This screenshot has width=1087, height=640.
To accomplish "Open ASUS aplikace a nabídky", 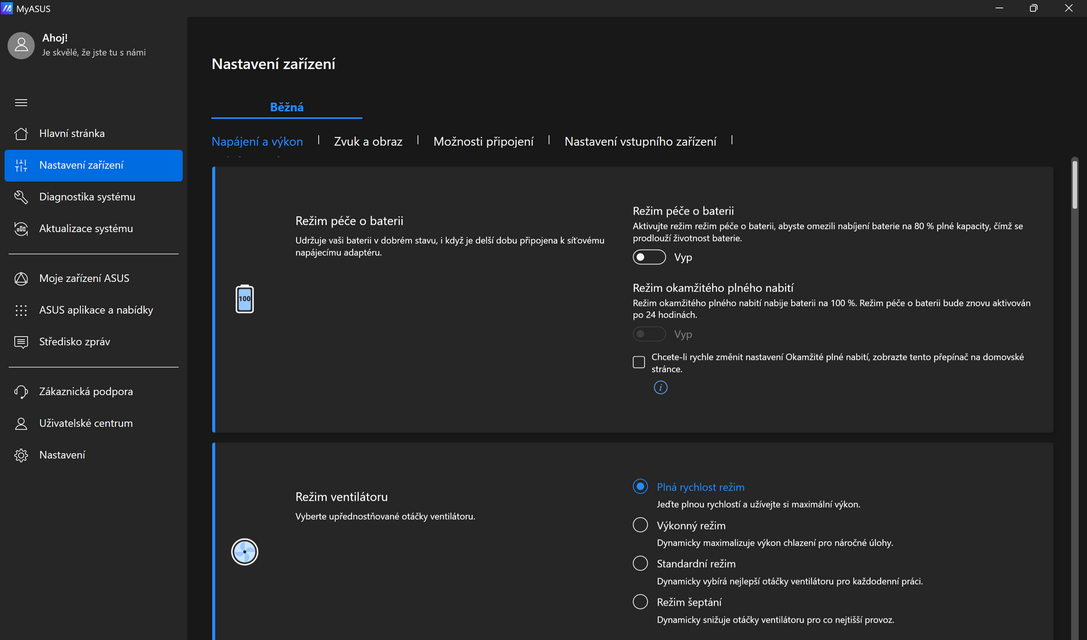I will tap(96, 310).
